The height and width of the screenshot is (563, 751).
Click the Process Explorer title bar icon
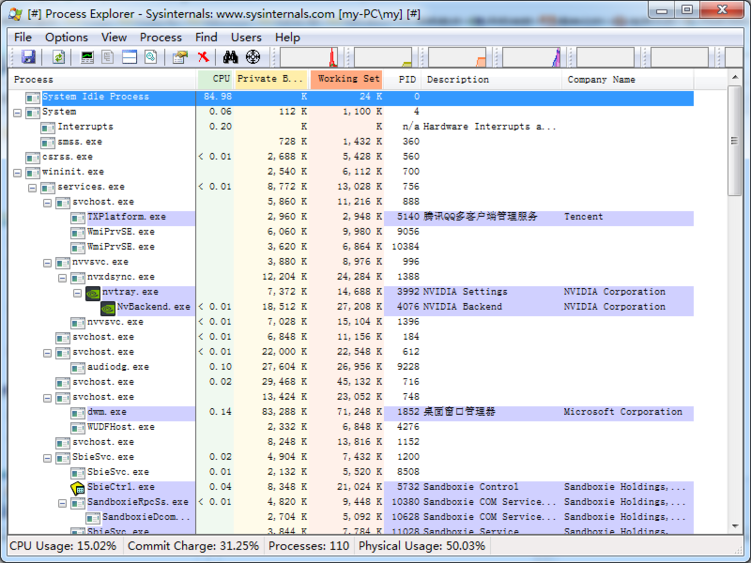click(15, 14)
